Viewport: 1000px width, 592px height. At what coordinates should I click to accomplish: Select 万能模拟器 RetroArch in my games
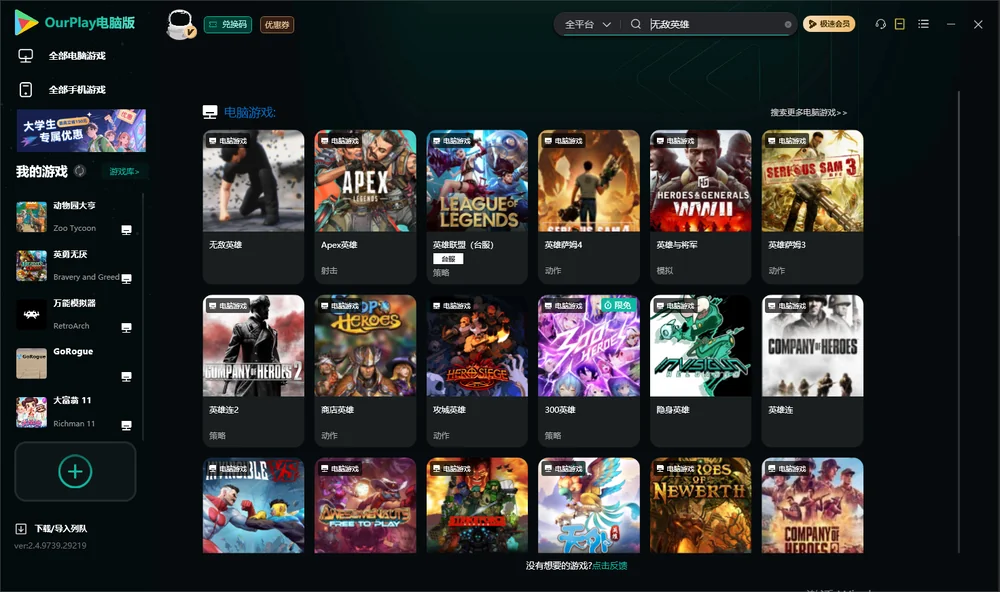tap(75, 314)
